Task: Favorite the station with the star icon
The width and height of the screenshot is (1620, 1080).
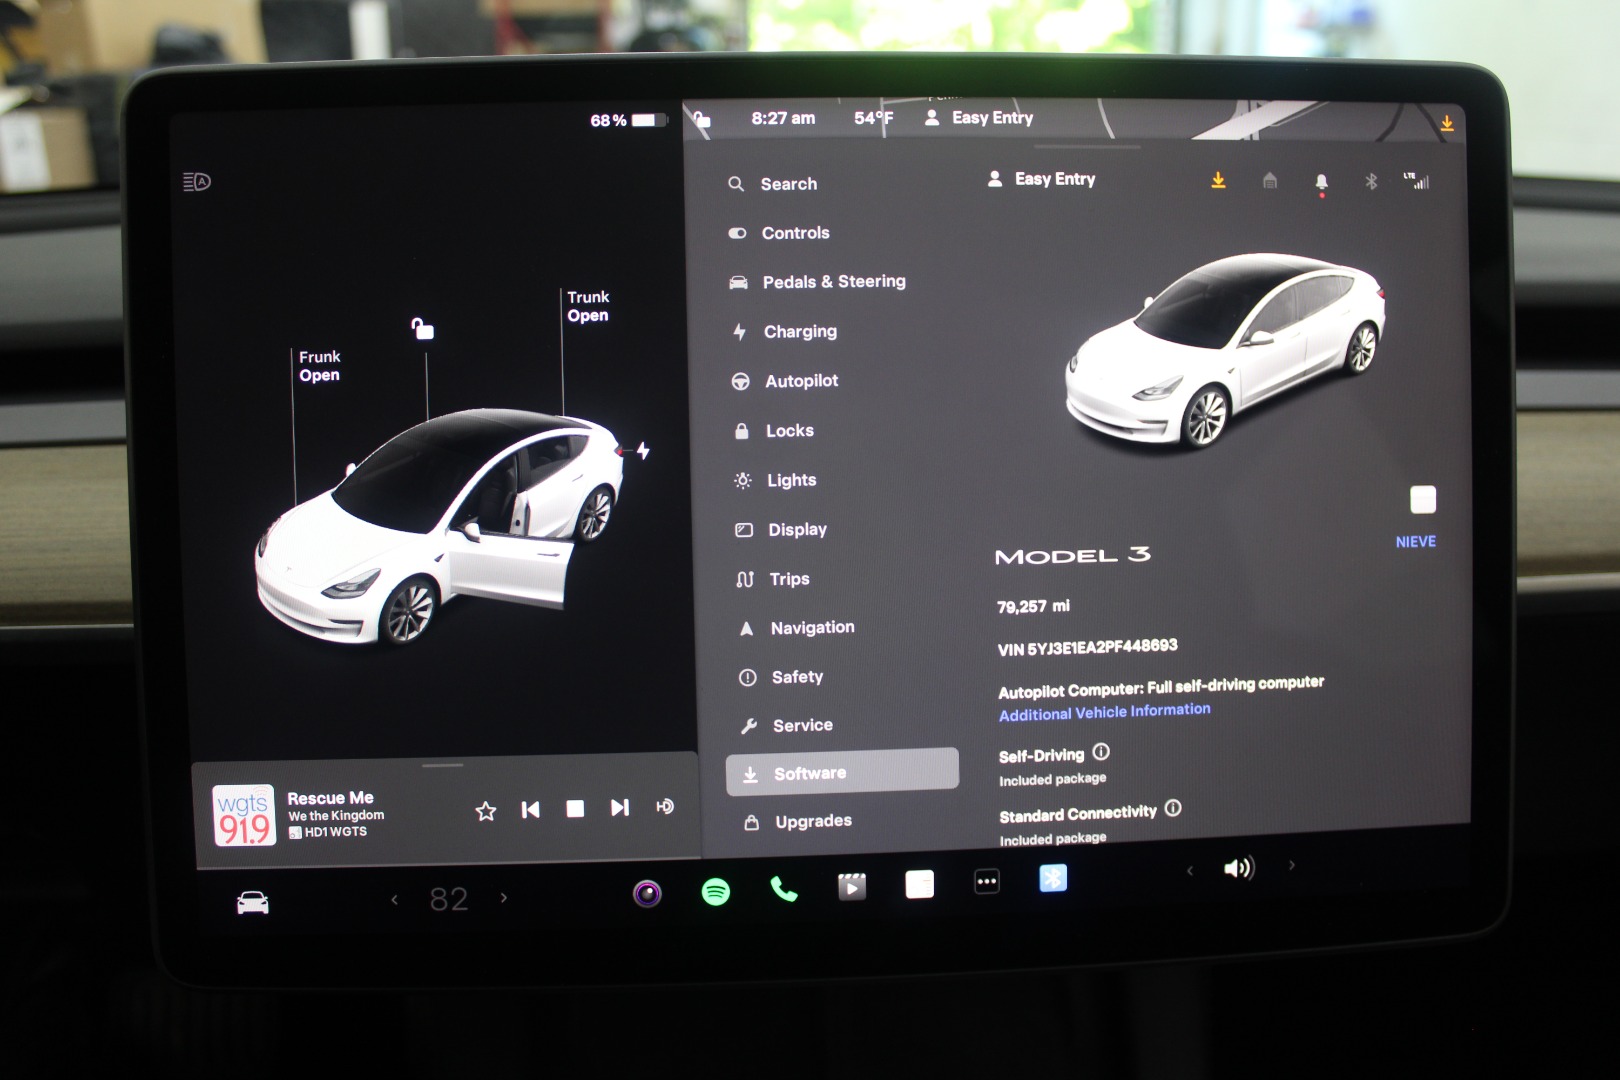Action: tap(486, 810)
